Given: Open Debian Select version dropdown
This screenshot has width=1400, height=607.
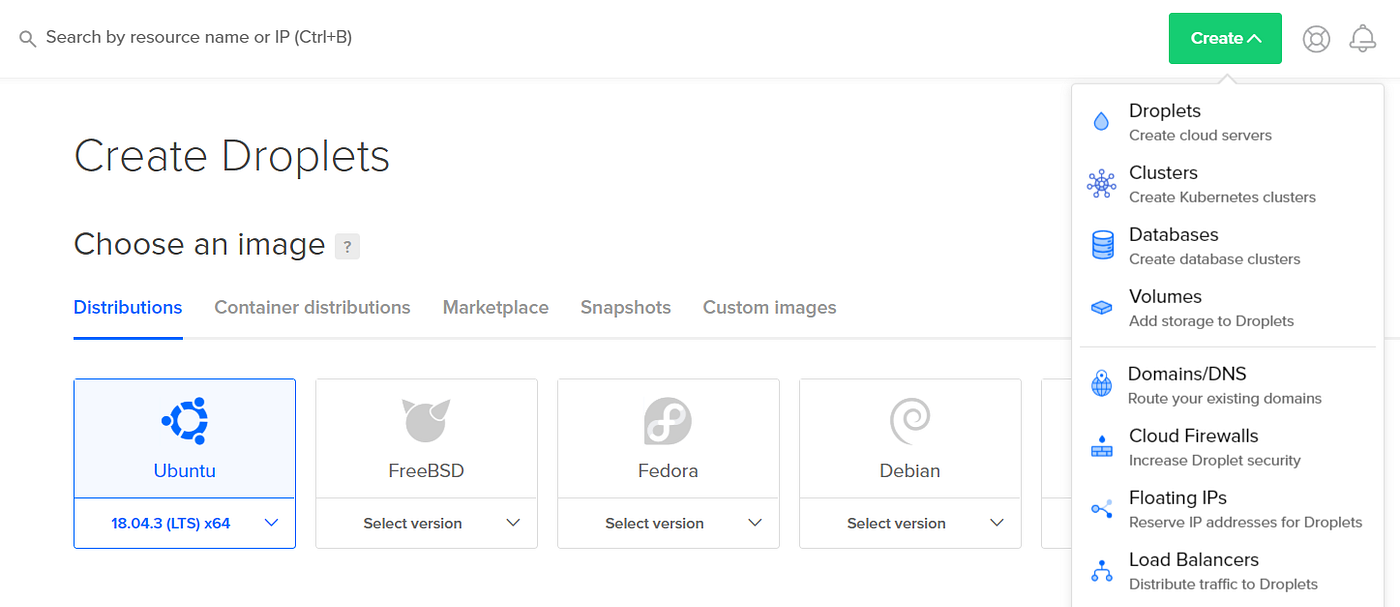Looking at the screenshot, I should point(910,523).
